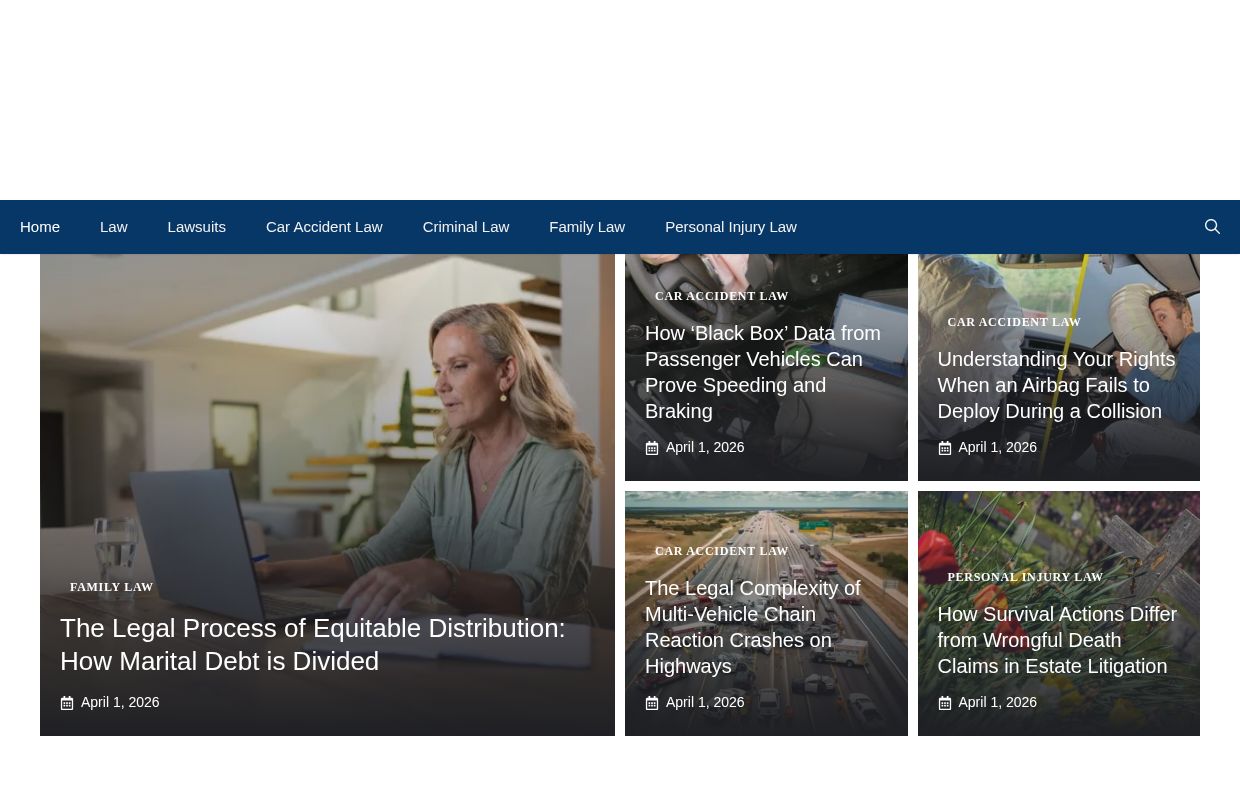Viewport: 1240px width, 800px height.
Task: Open the Family Law nav item
Action: (587, 227)
